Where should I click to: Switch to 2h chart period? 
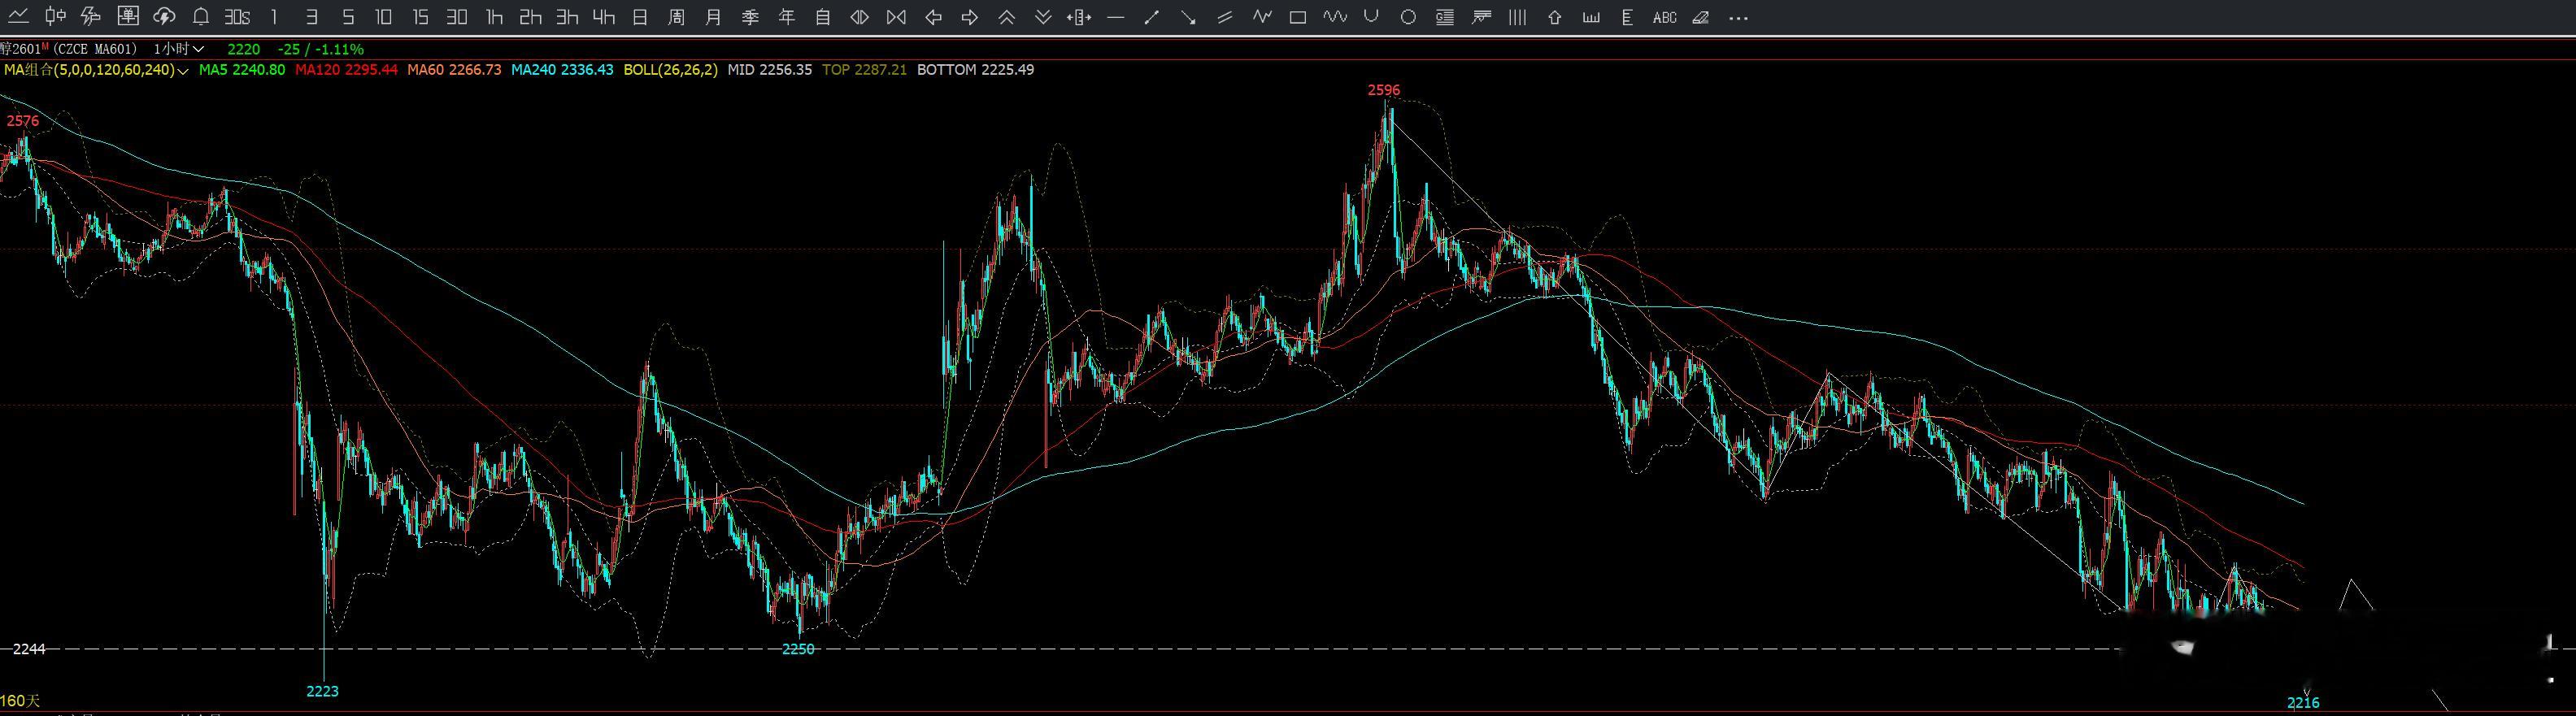click(531, 17)
